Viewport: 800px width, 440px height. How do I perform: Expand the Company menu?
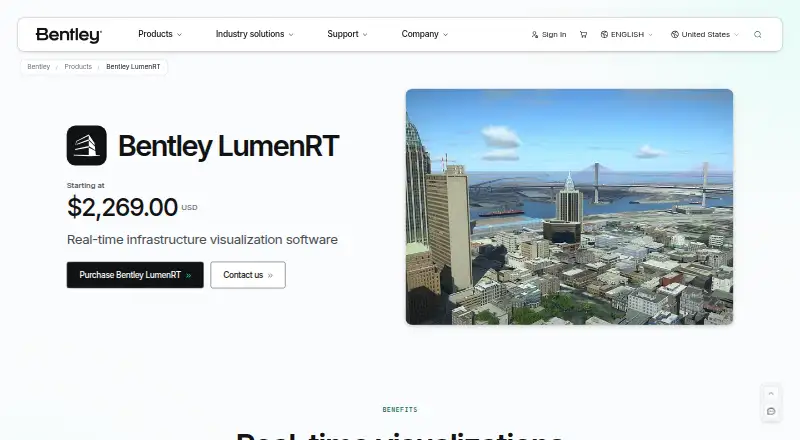424,34
